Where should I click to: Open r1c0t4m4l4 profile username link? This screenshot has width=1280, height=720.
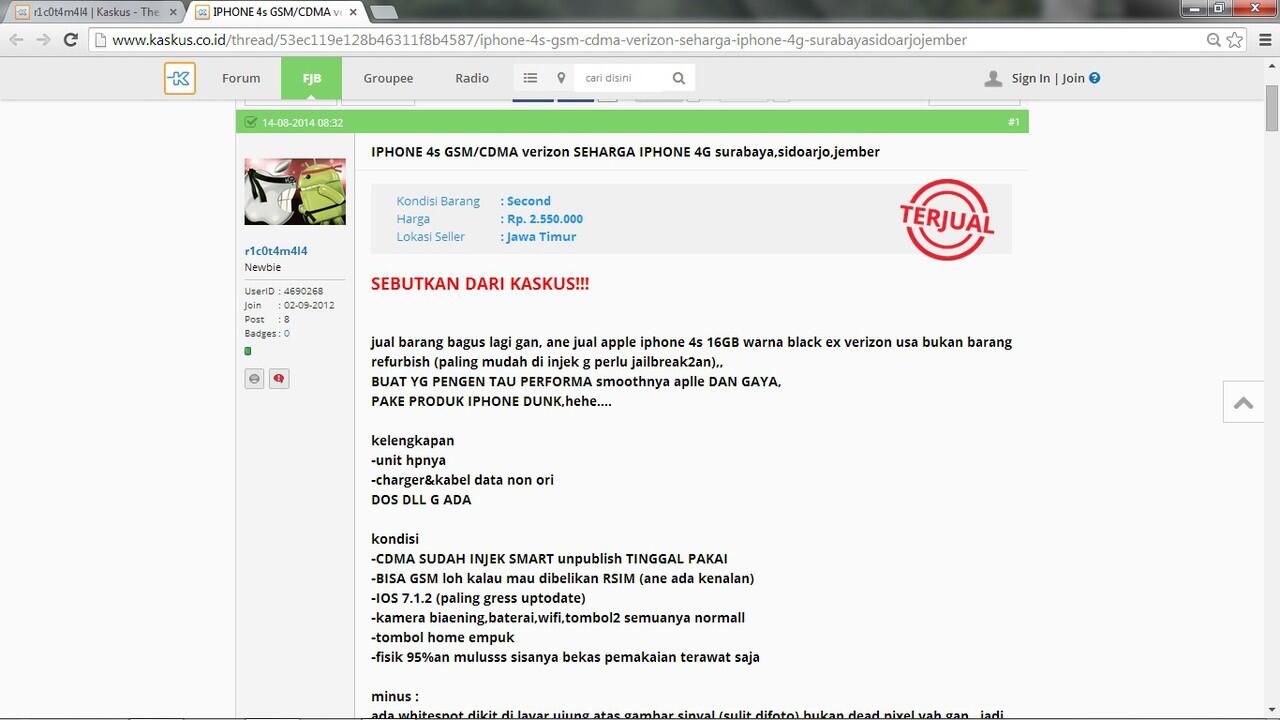pyautogui.click(x=276, y=251)
